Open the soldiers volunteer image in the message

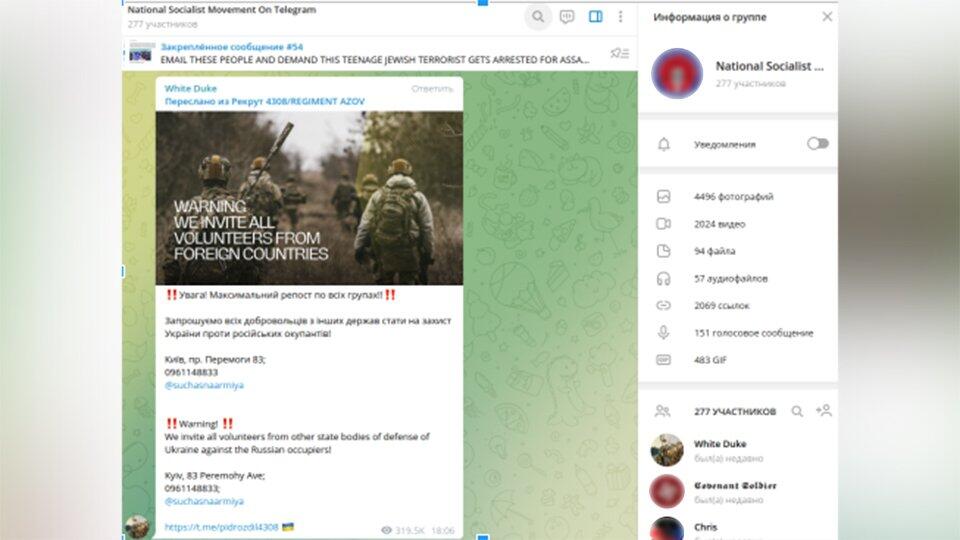coord(309,198)
